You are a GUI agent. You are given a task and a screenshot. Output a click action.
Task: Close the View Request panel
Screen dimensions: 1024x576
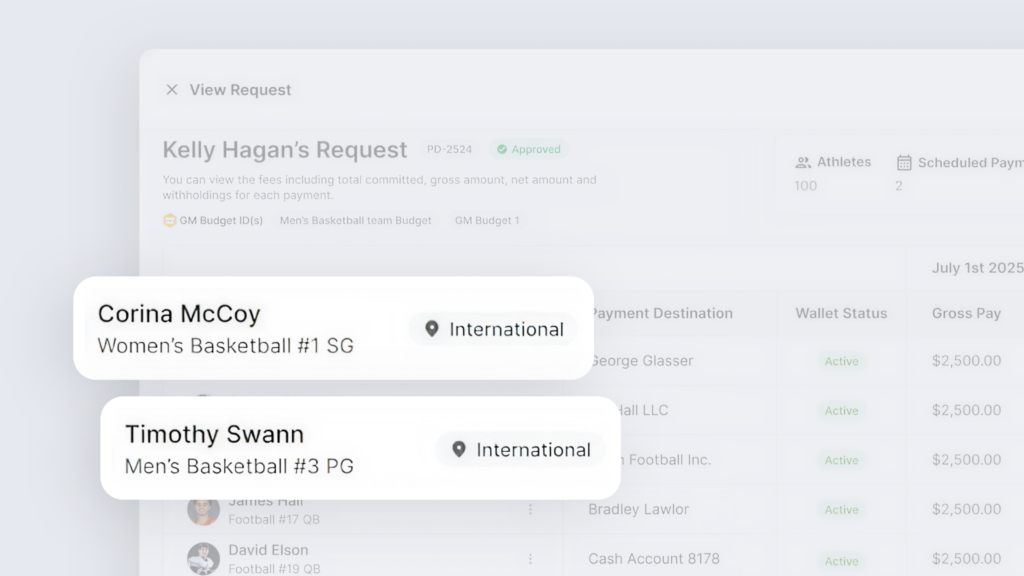point(171,90)
